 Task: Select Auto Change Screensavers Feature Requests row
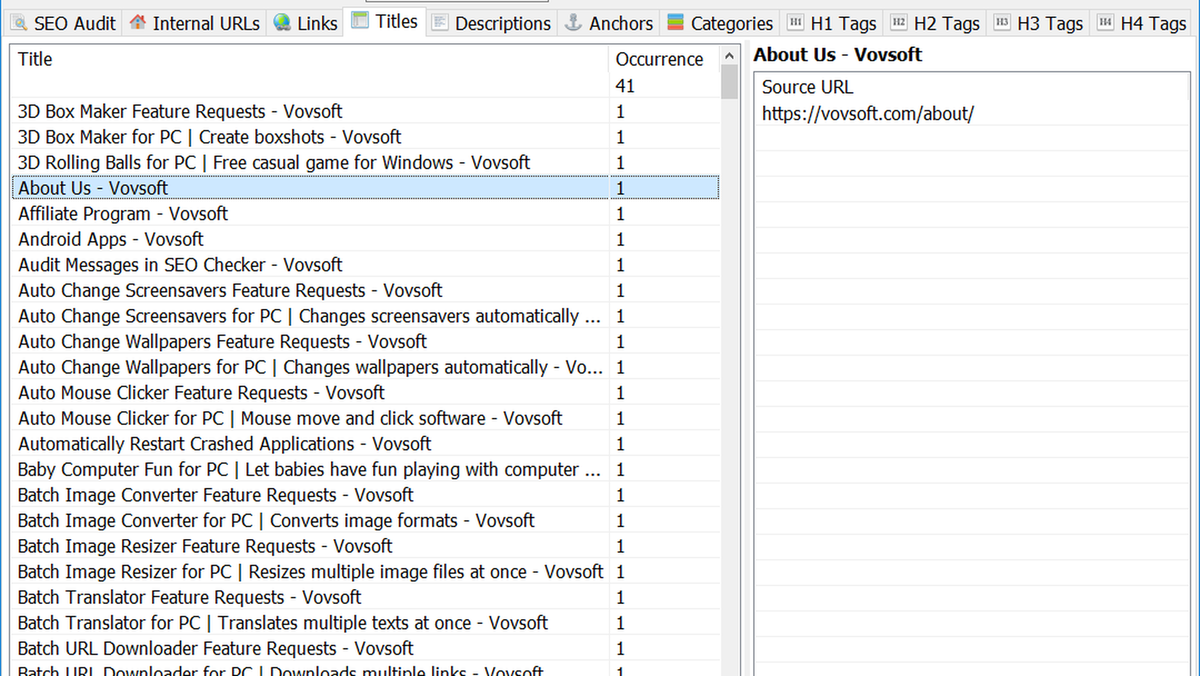click(365, 290)
